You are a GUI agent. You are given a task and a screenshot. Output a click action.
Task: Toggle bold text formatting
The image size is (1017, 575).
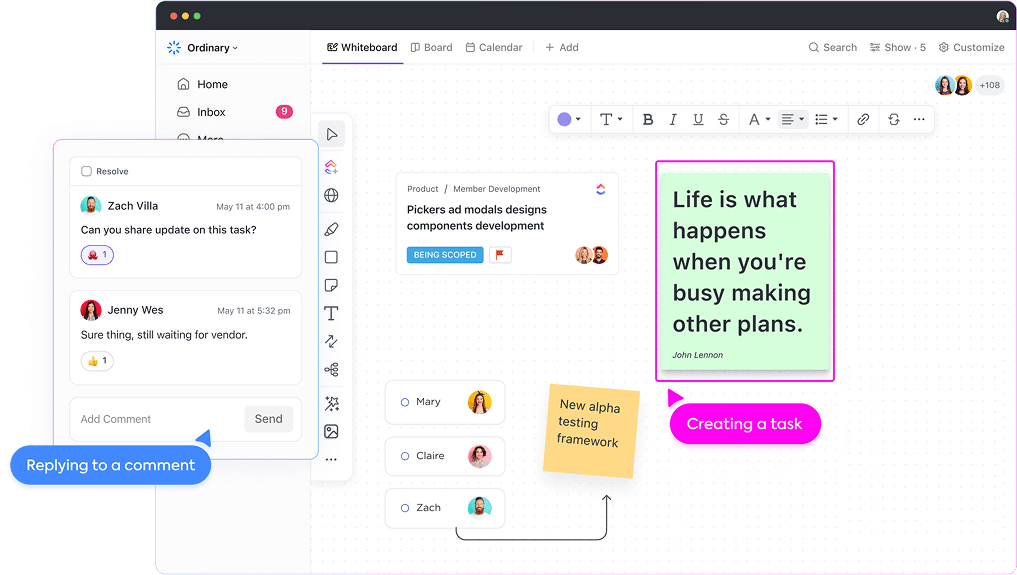pyautogui.click(x=647, y=119)
